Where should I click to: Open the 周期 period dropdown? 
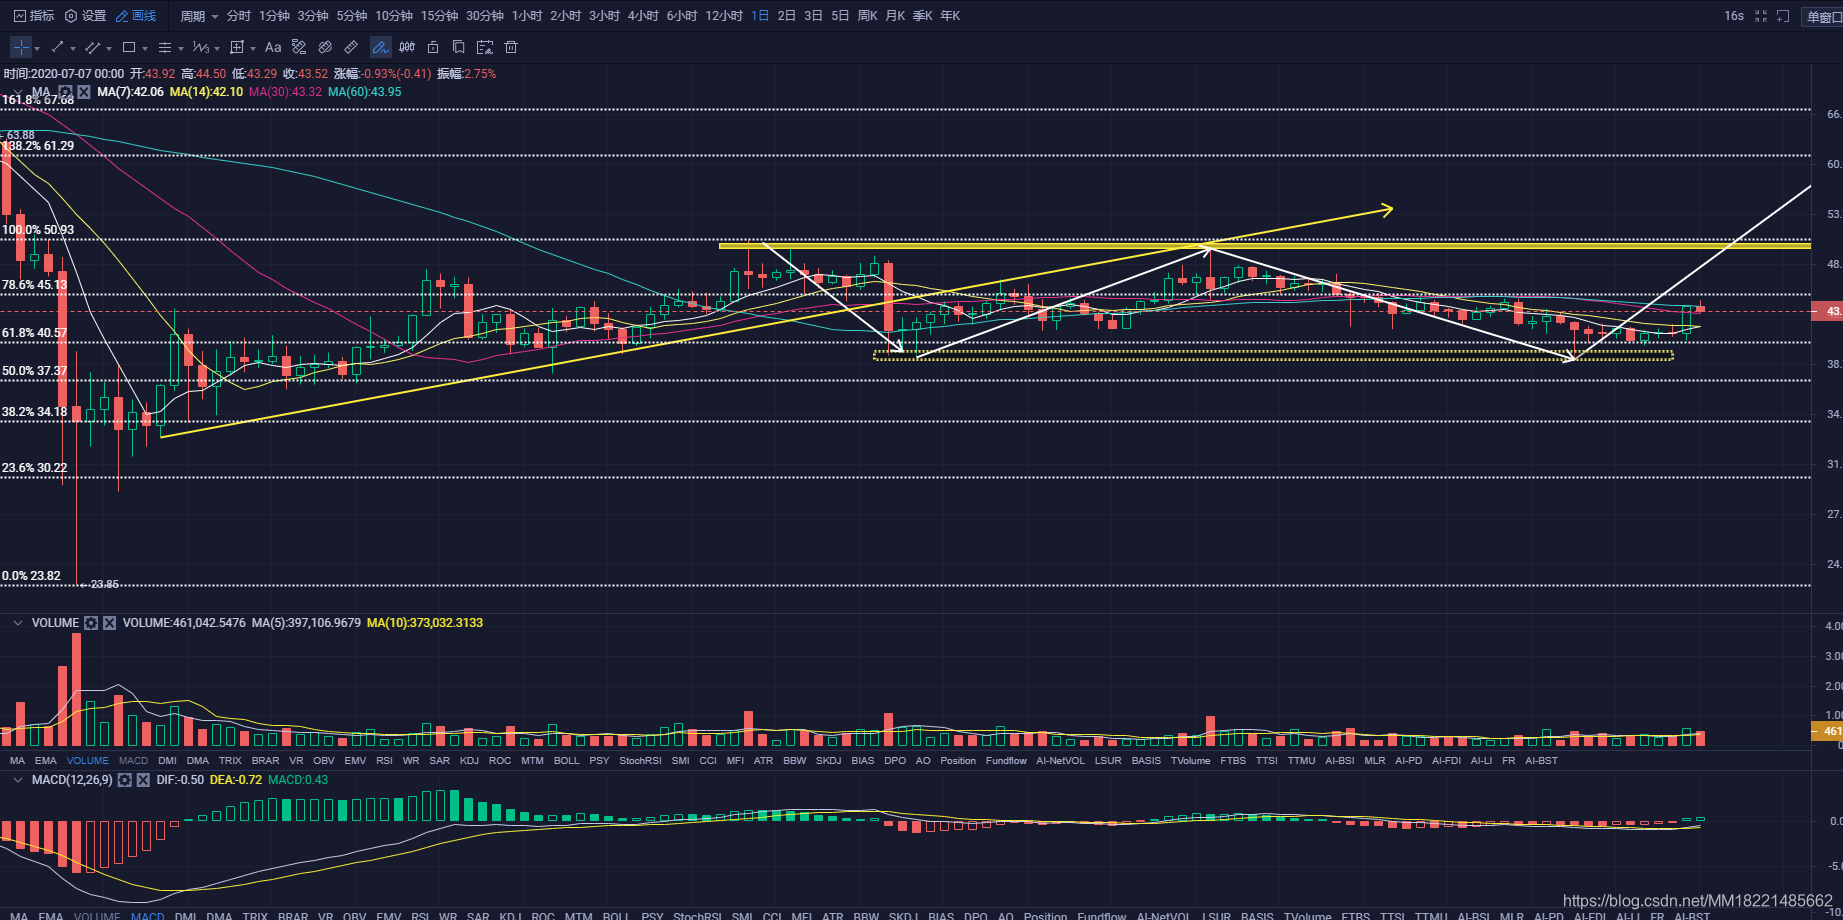199,16
